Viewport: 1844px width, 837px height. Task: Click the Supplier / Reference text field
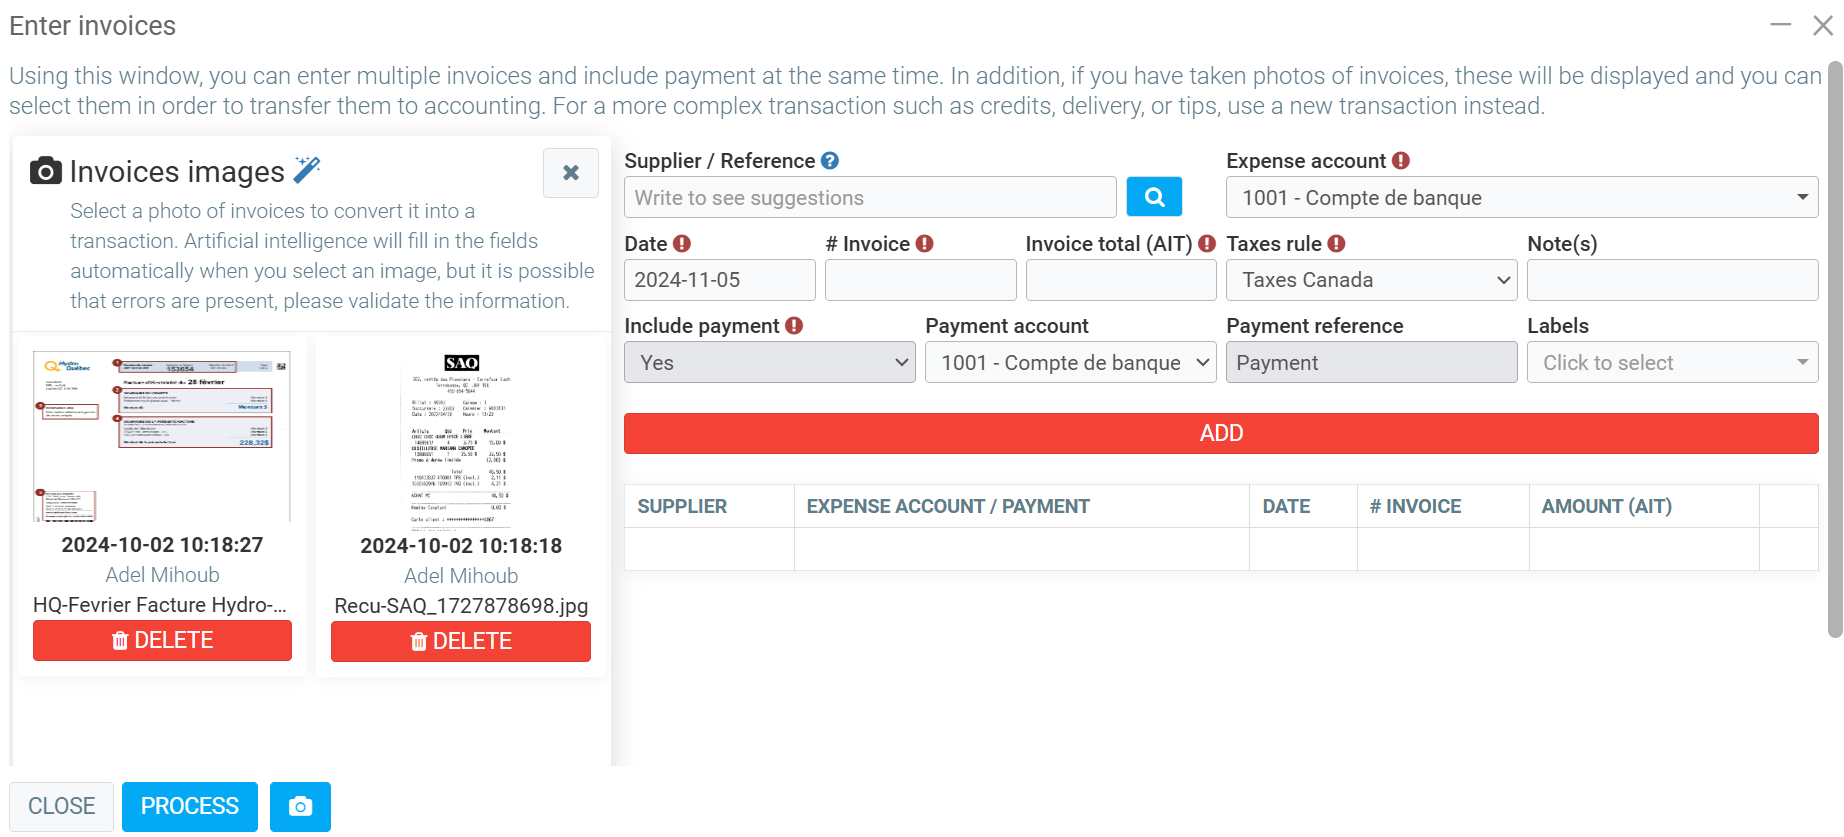point(870,198)
